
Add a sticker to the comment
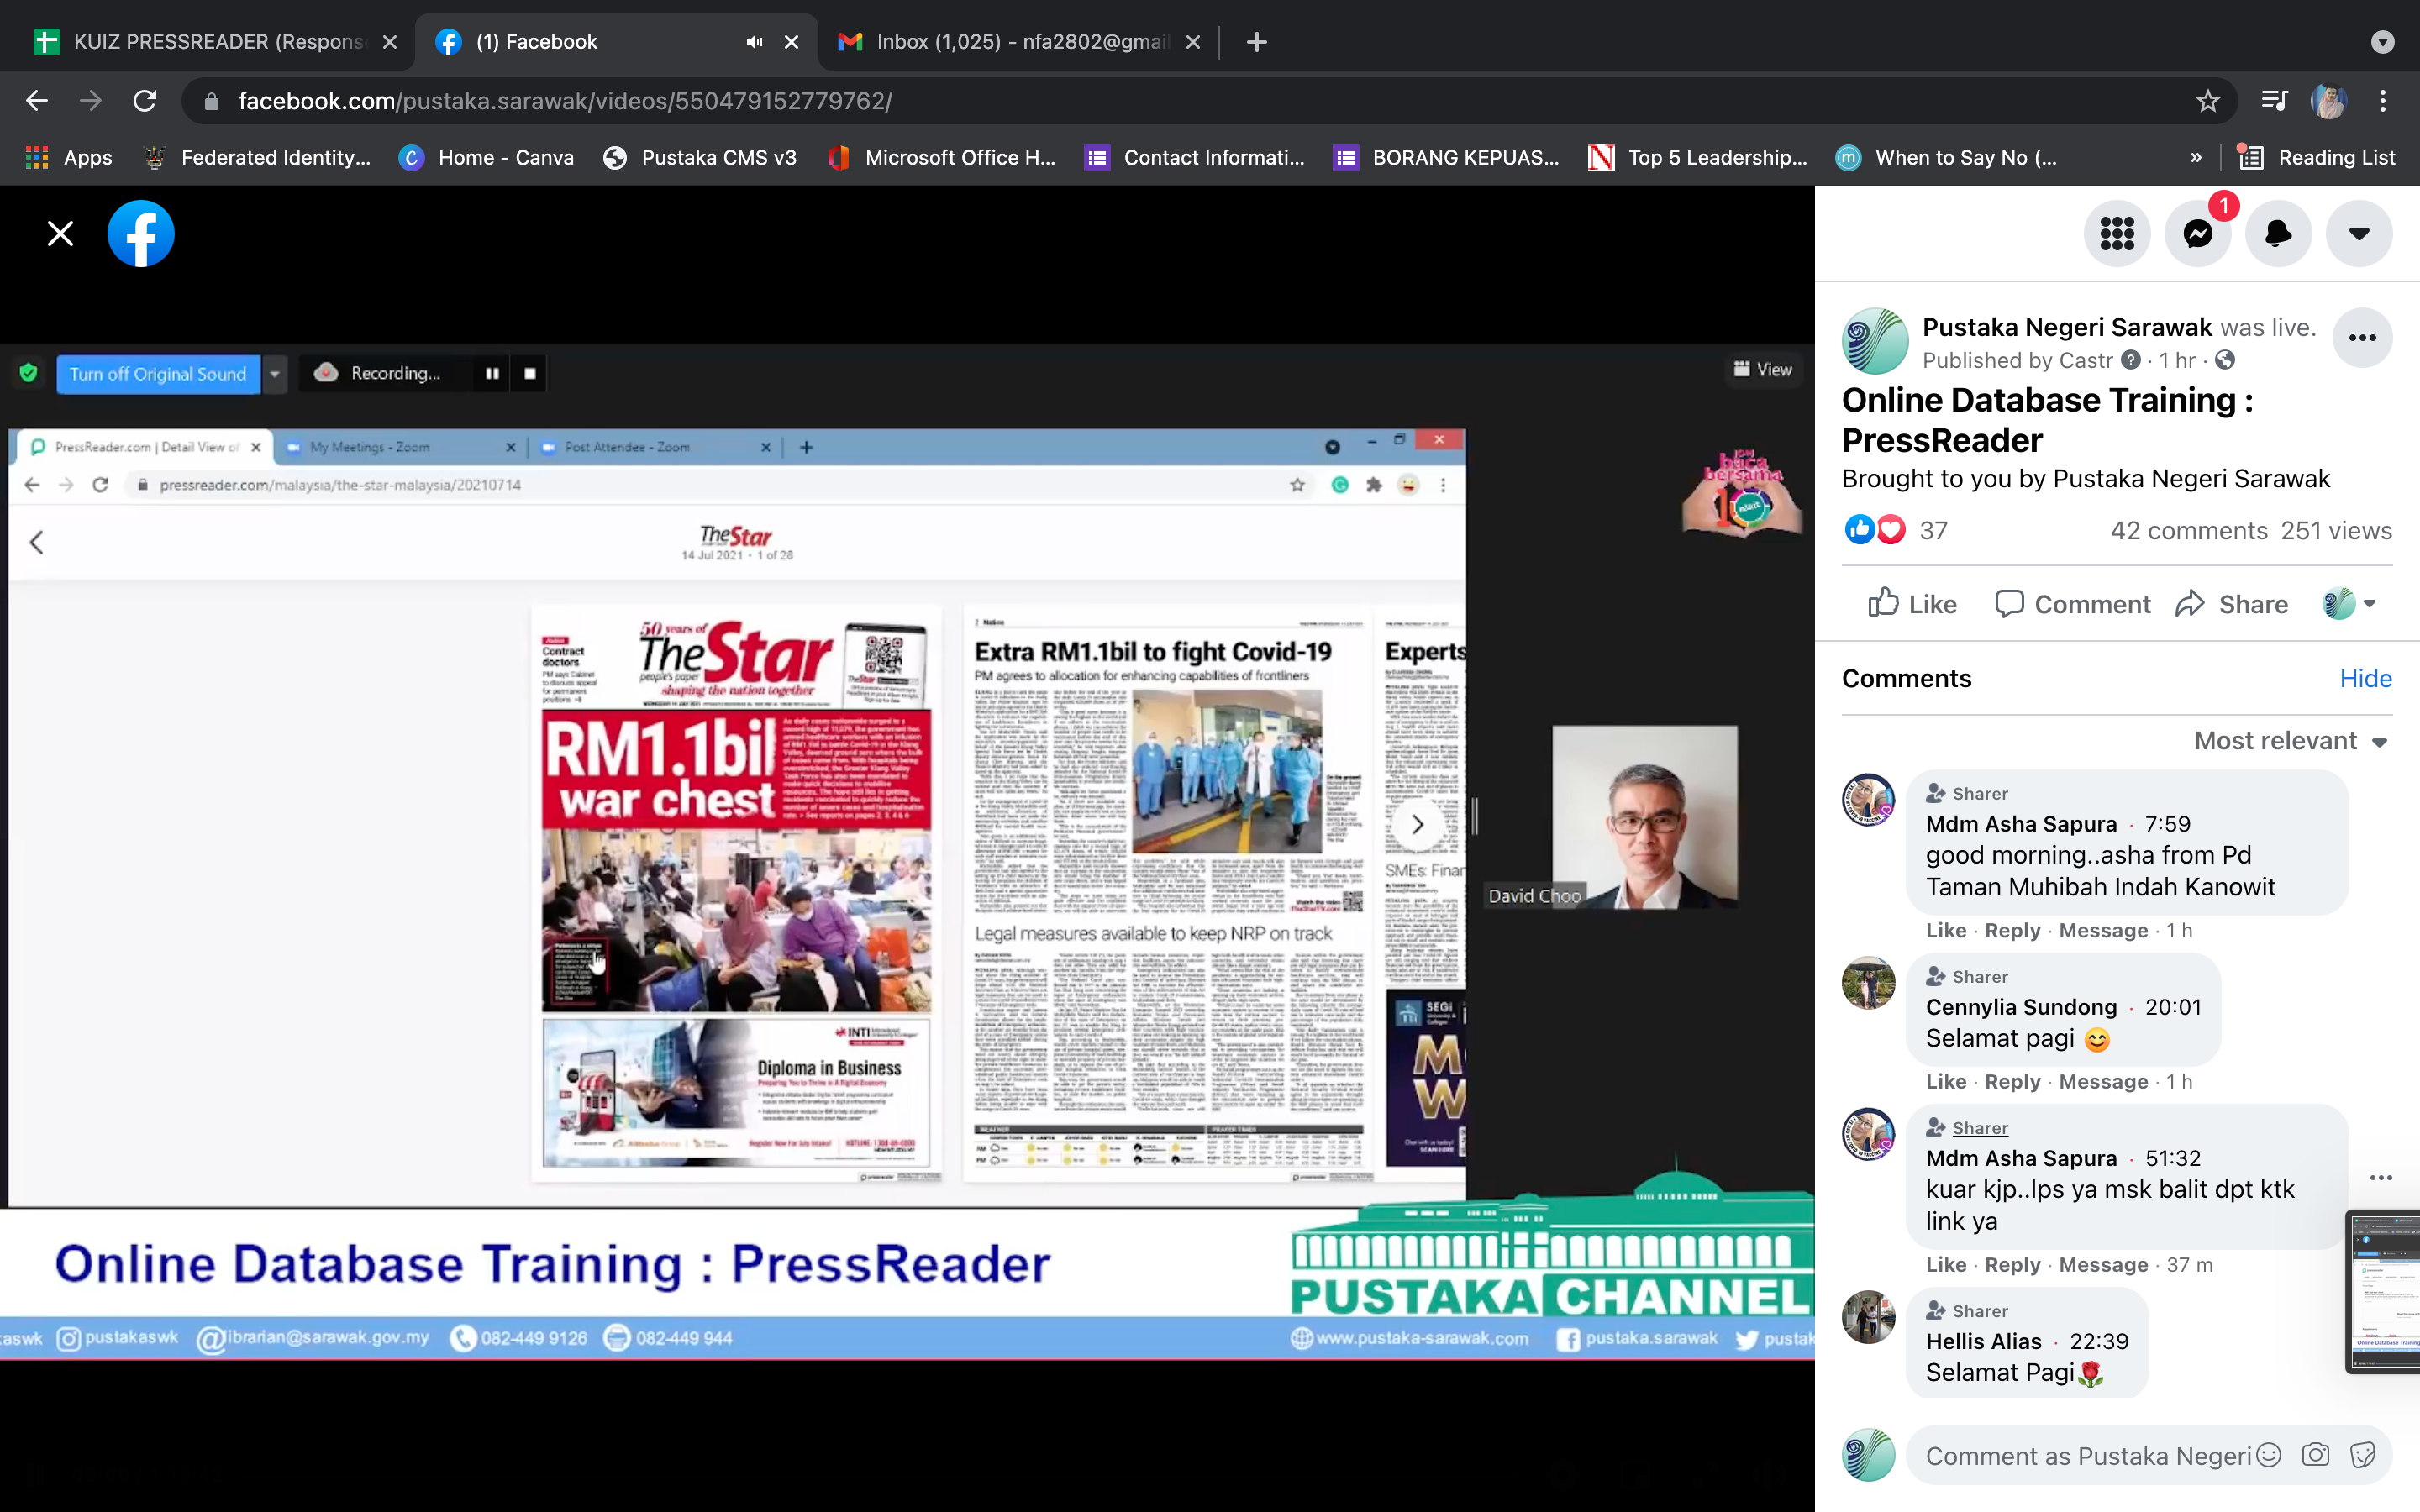[2362, 1455]
